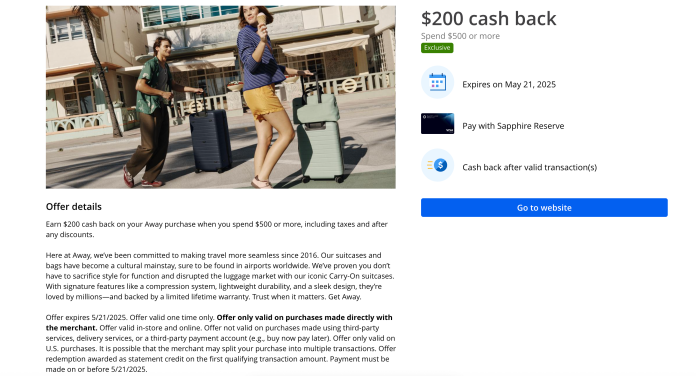Screen dimensions: 696x376
Task: Click the green Exclusive badge
Action: pyautogui.click(x=437, y=48)
